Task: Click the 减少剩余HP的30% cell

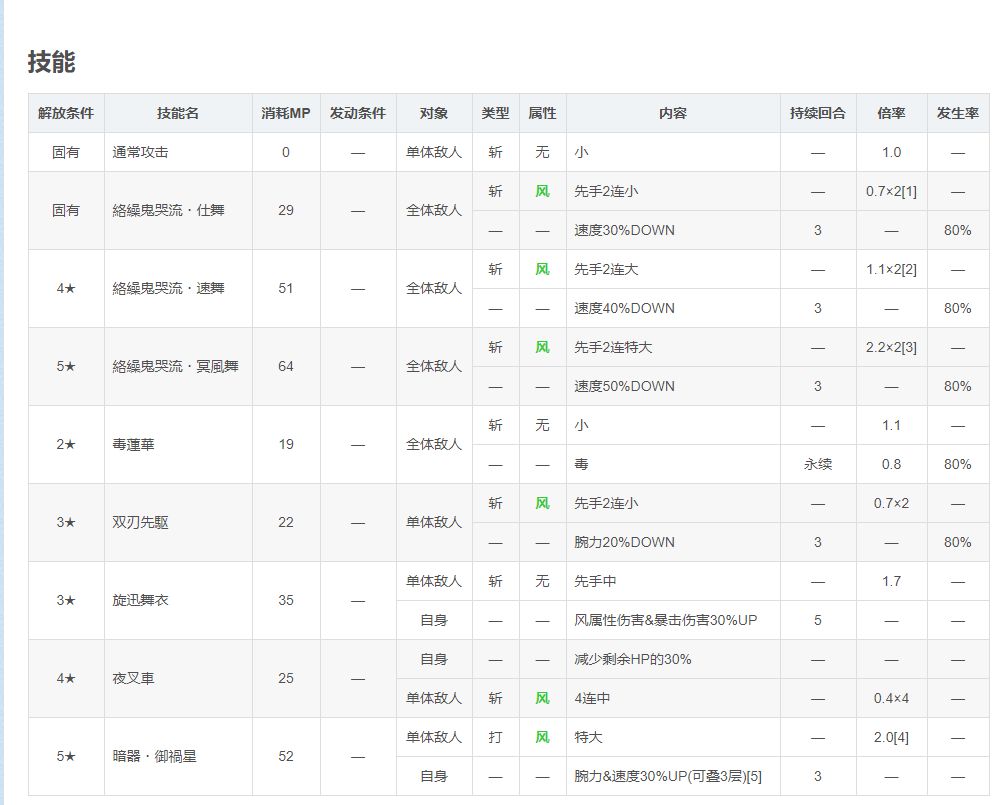Action: click(x=673, y=659)
